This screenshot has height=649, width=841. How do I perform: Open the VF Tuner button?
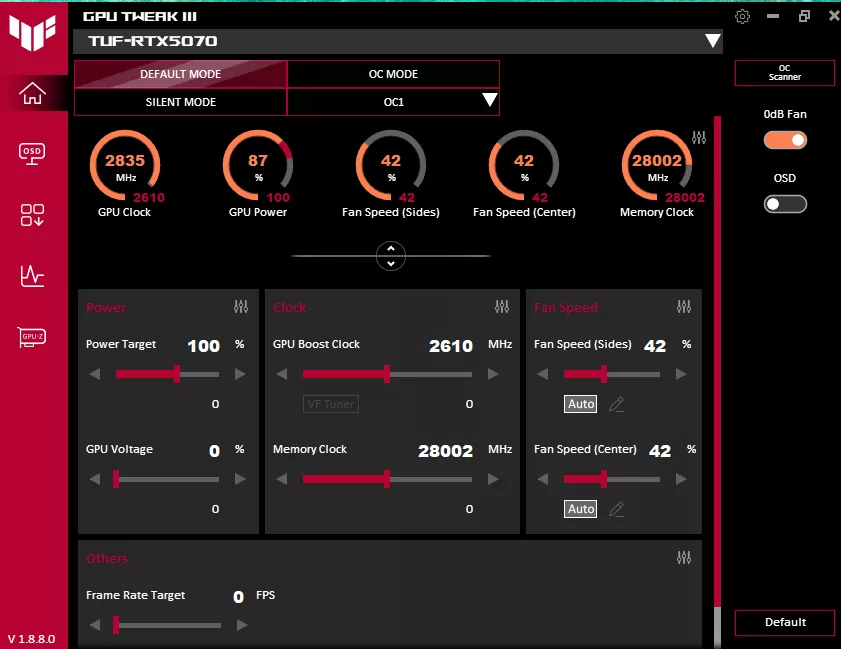point(331,404)
